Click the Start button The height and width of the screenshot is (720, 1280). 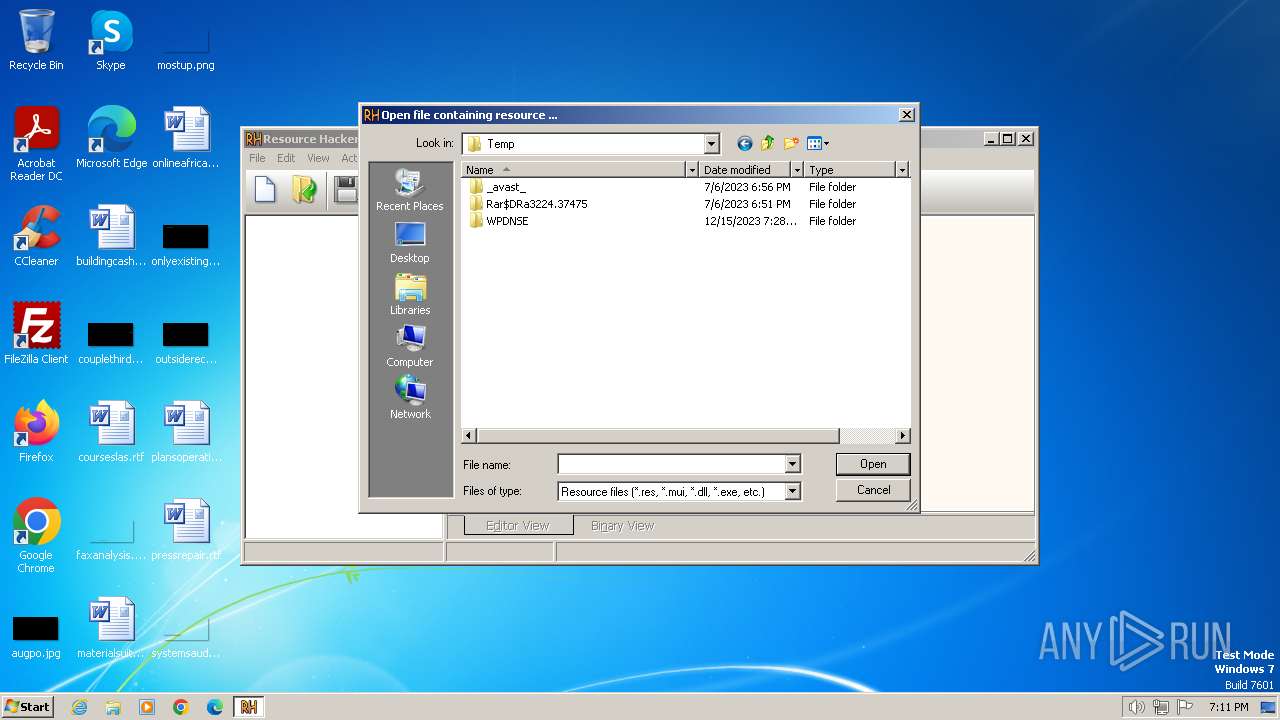tap(27, 706)
